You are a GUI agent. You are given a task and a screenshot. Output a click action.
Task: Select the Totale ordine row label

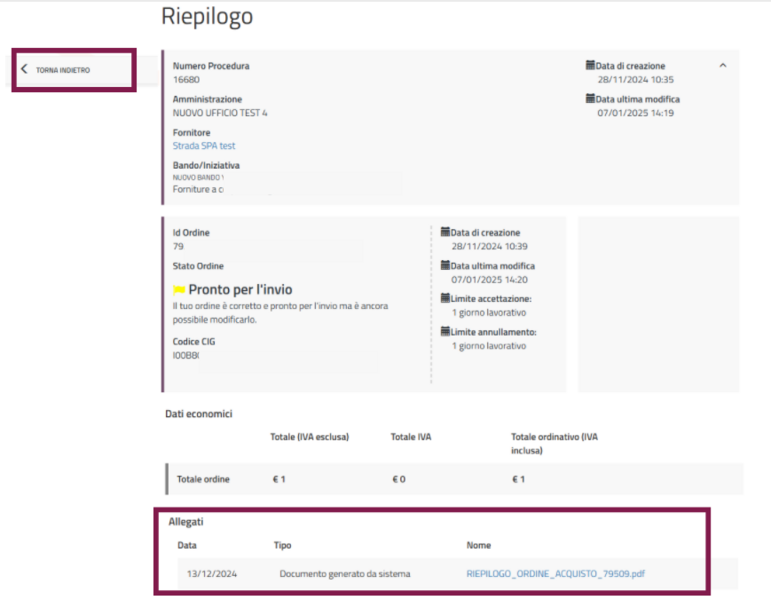tap(203, 480)
